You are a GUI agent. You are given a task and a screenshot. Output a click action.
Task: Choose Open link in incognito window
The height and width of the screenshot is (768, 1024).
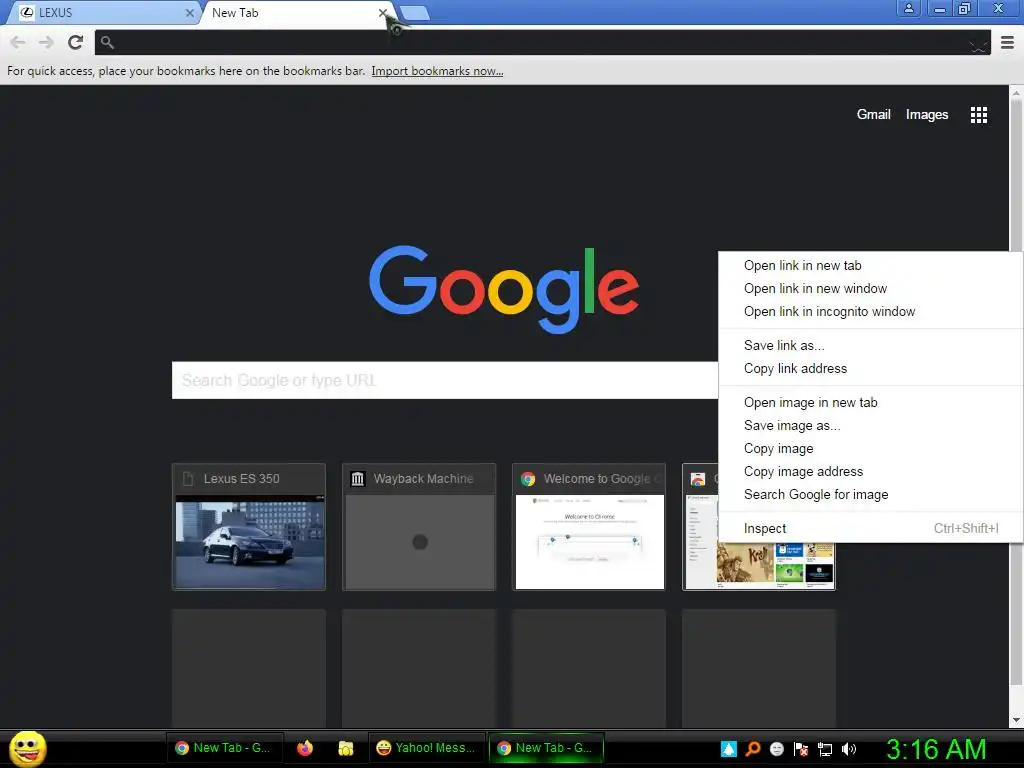tap(871, 312)
